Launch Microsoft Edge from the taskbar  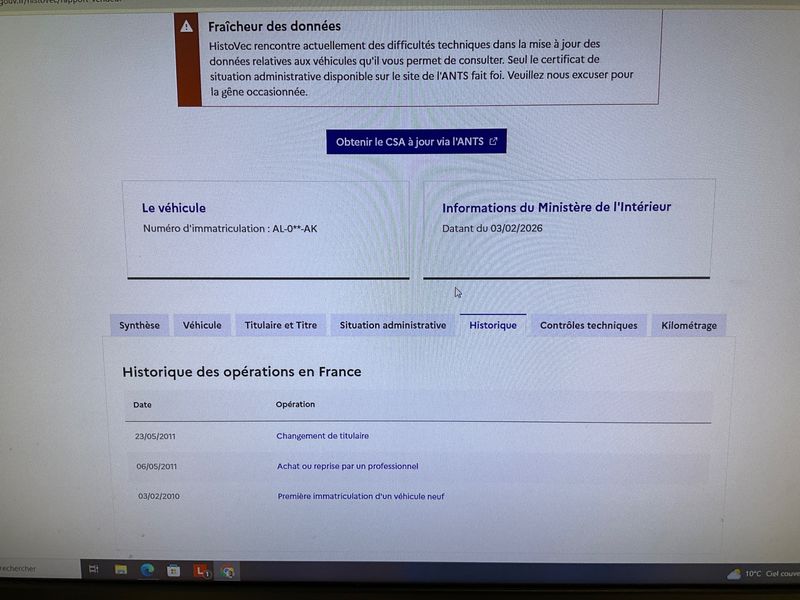147,570
